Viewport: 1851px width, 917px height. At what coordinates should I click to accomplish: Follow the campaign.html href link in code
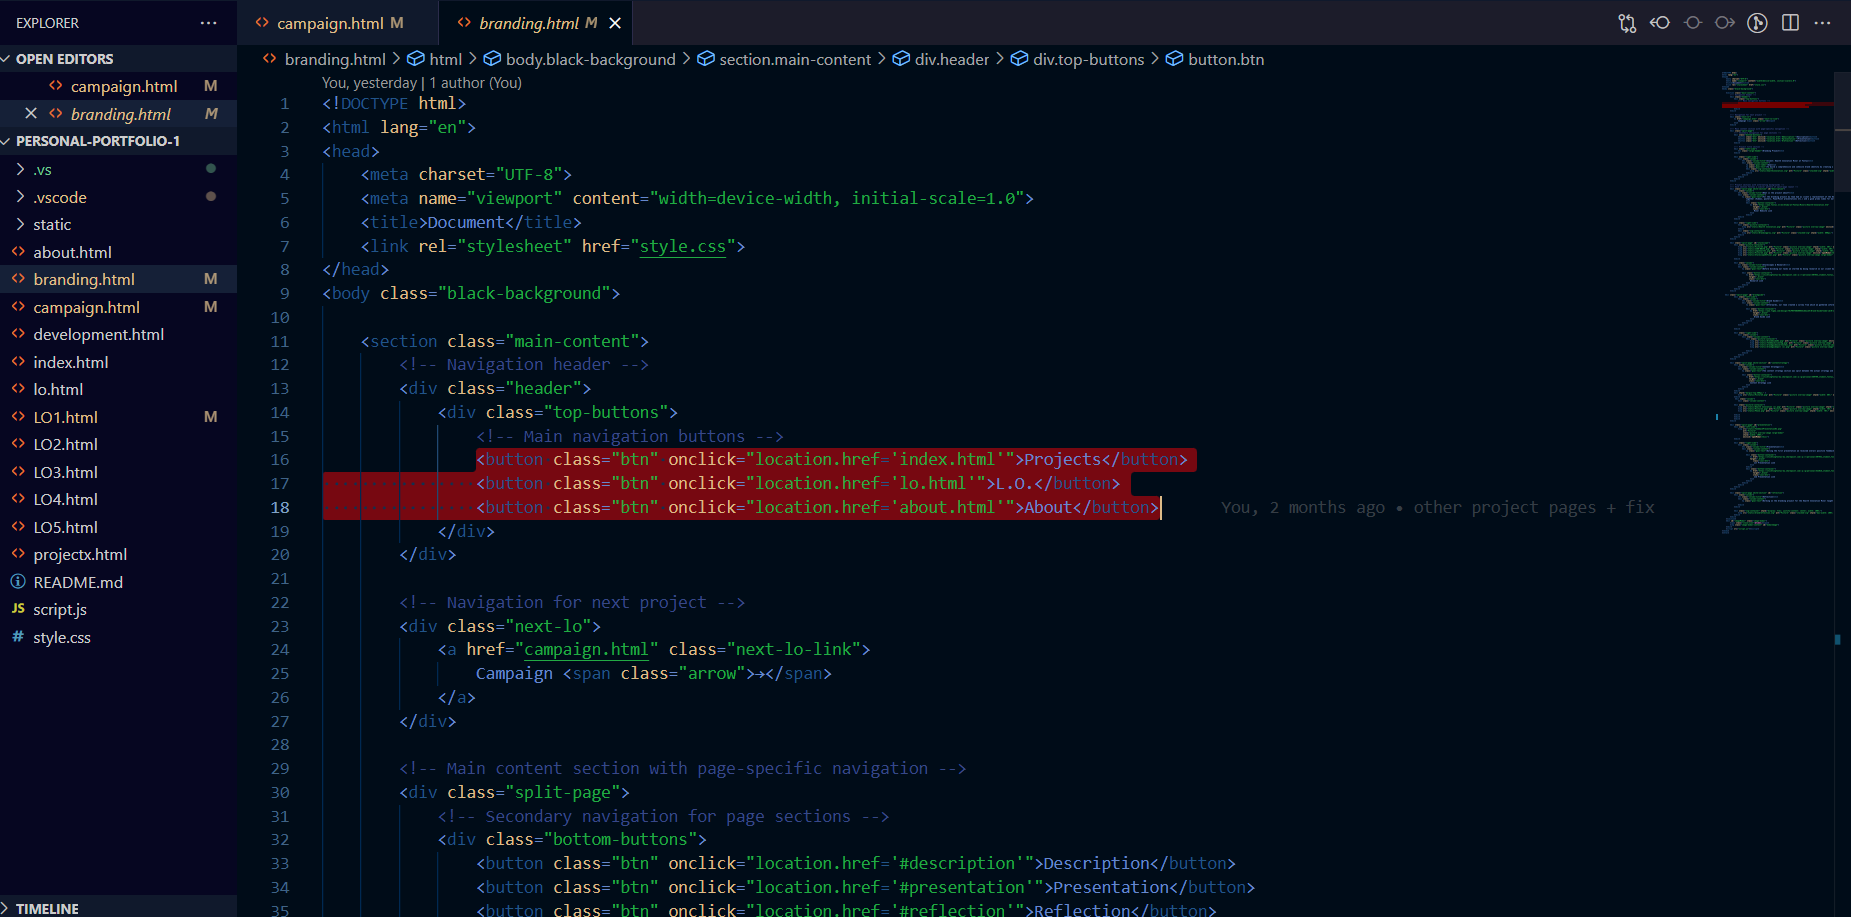[x=586, y=649]
